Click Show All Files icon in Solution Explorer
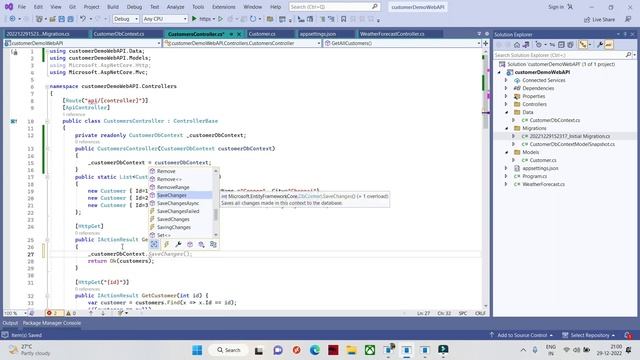 click(570, 45)
